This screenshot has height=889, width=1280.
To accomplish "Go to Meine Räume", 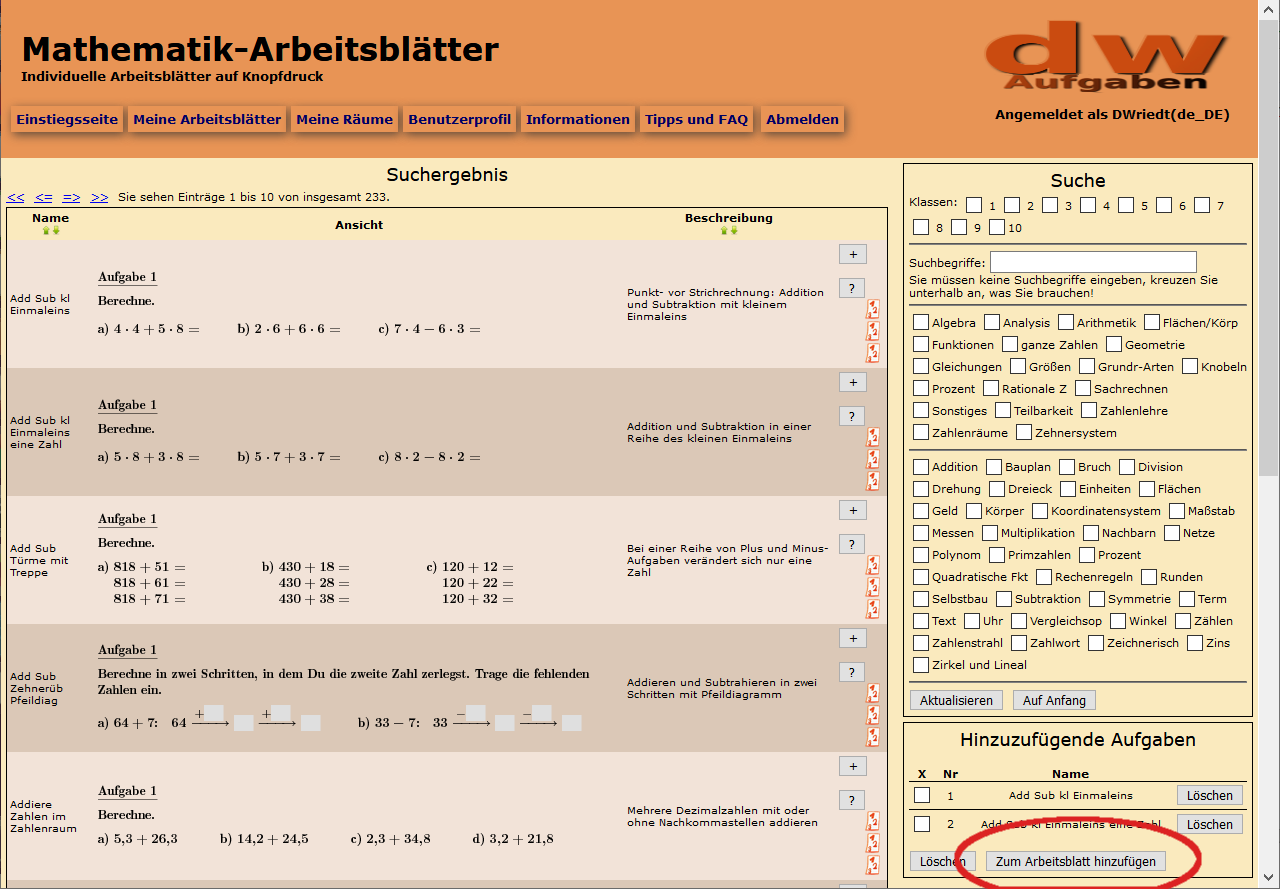I will click(345, 119).
